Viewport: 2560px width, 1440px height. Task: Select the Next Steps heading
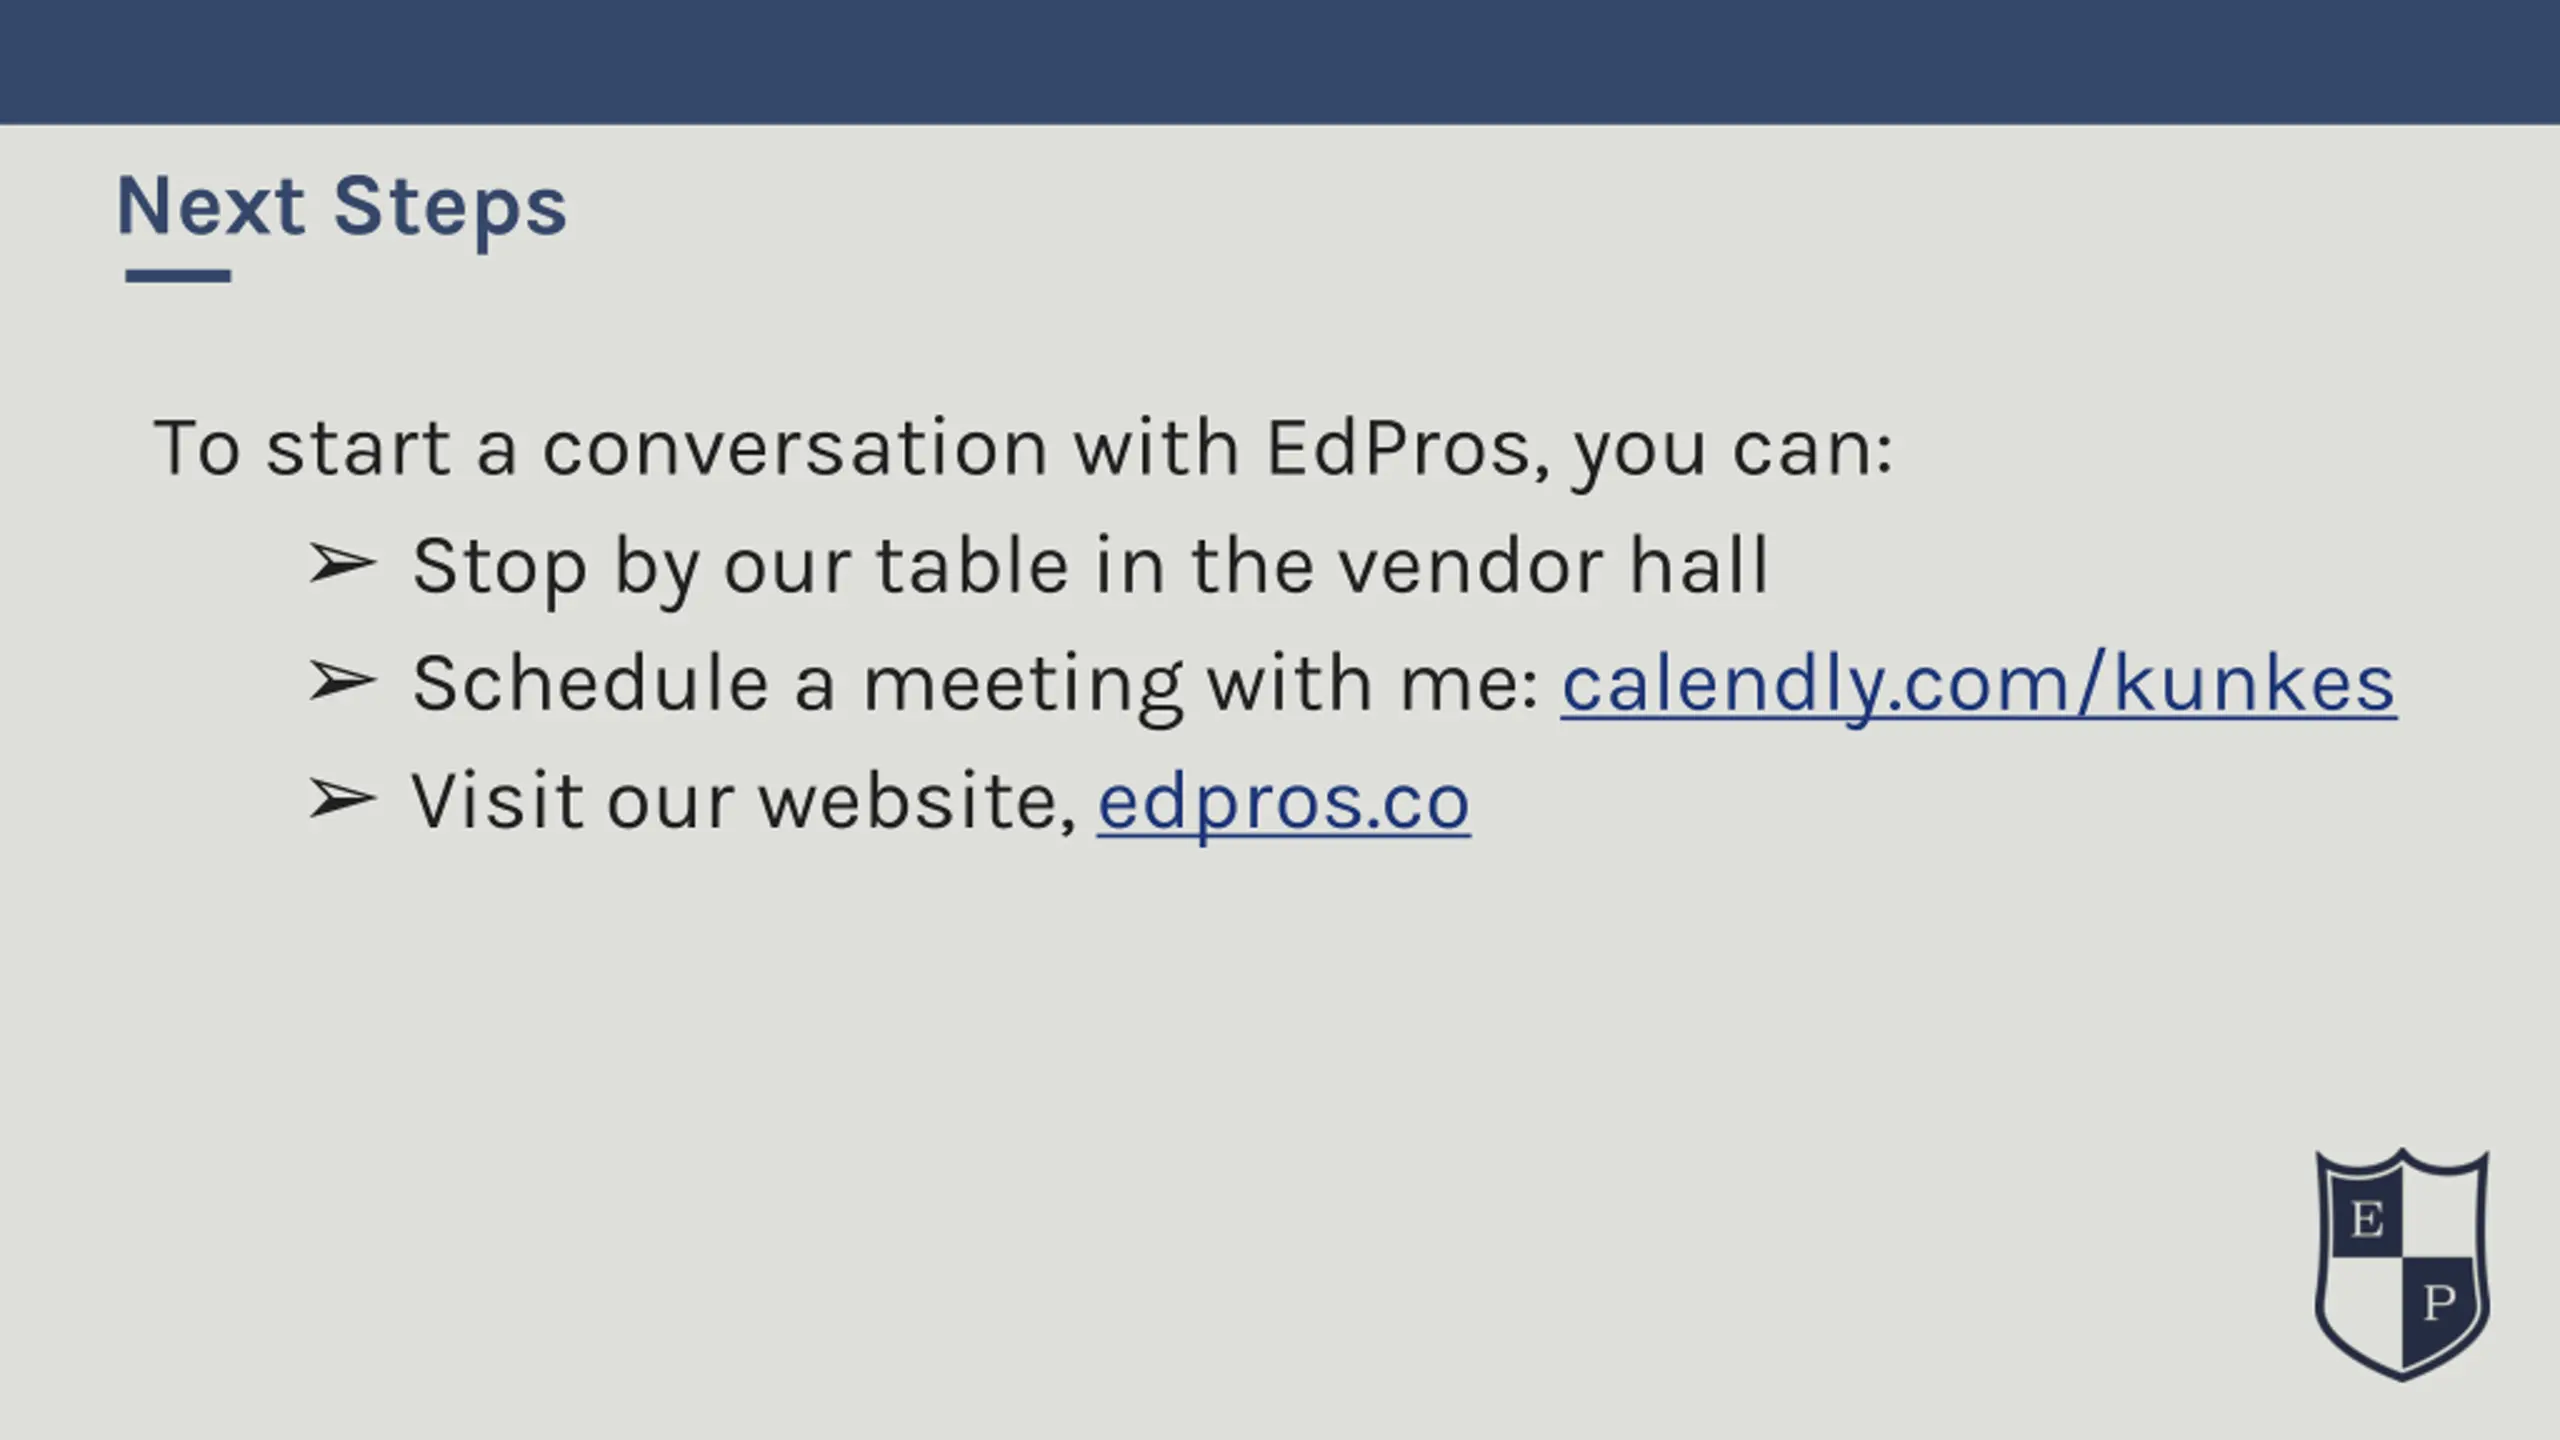pos(342,208)
